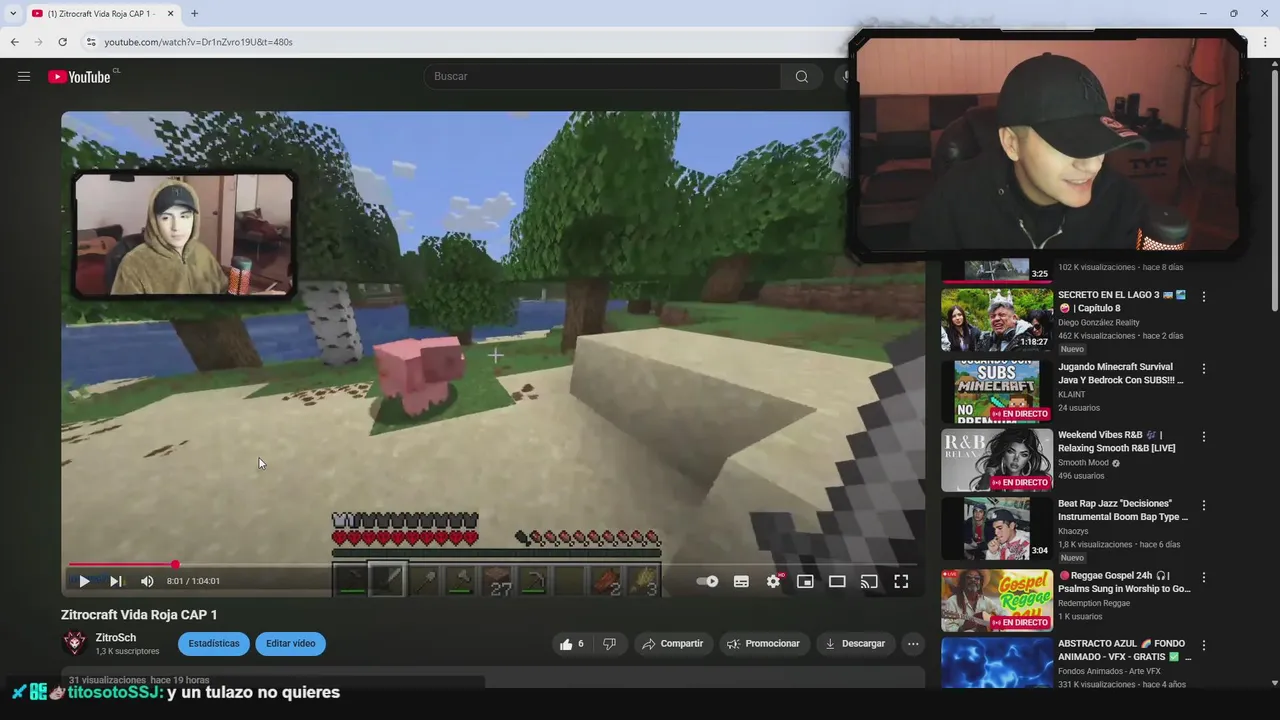Click the red playhead scrubber dot
Viewport: 1280px width, 720px height.
coord(175,565)
